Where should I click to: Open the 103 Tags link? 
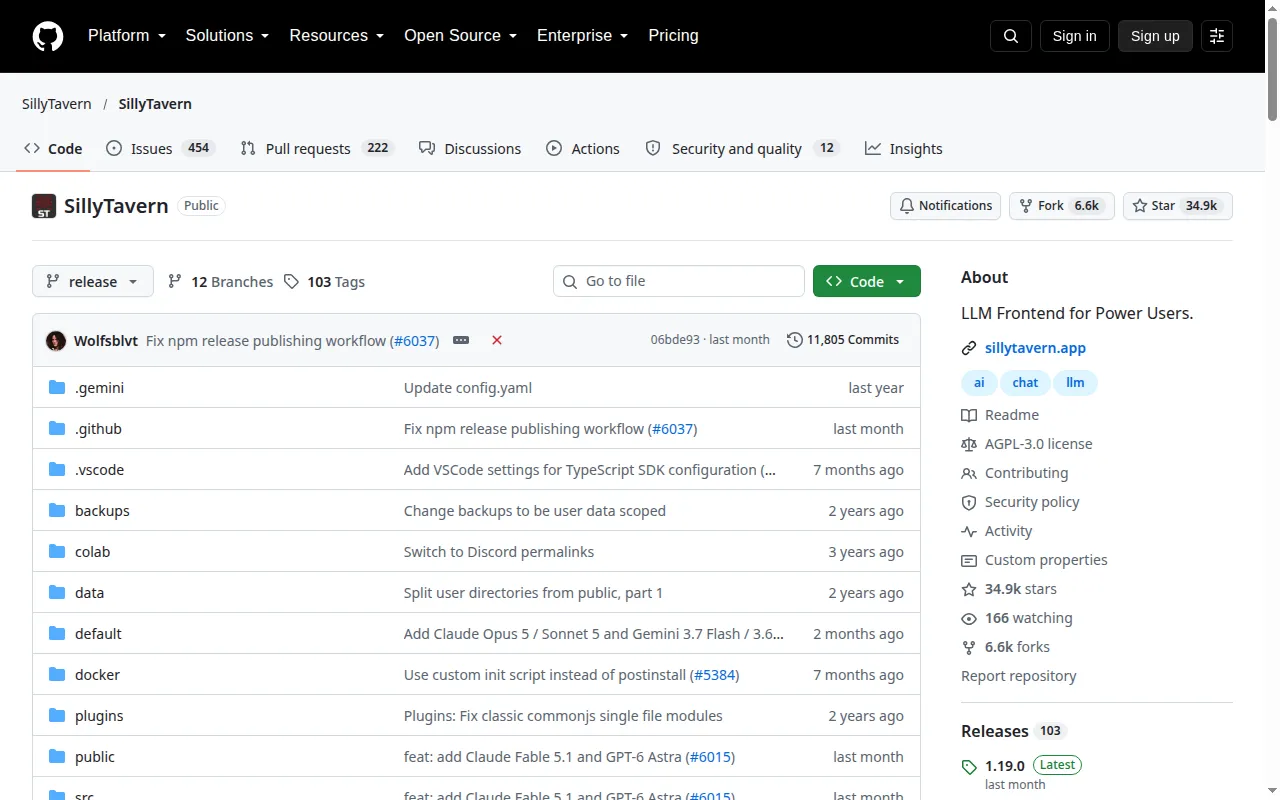(x=324, y=282)
